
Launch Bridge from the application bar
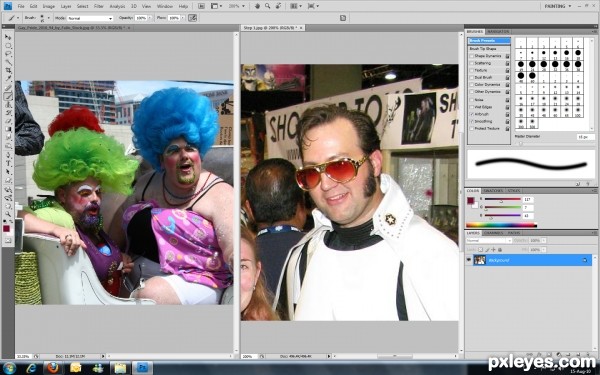click(201, 6)
